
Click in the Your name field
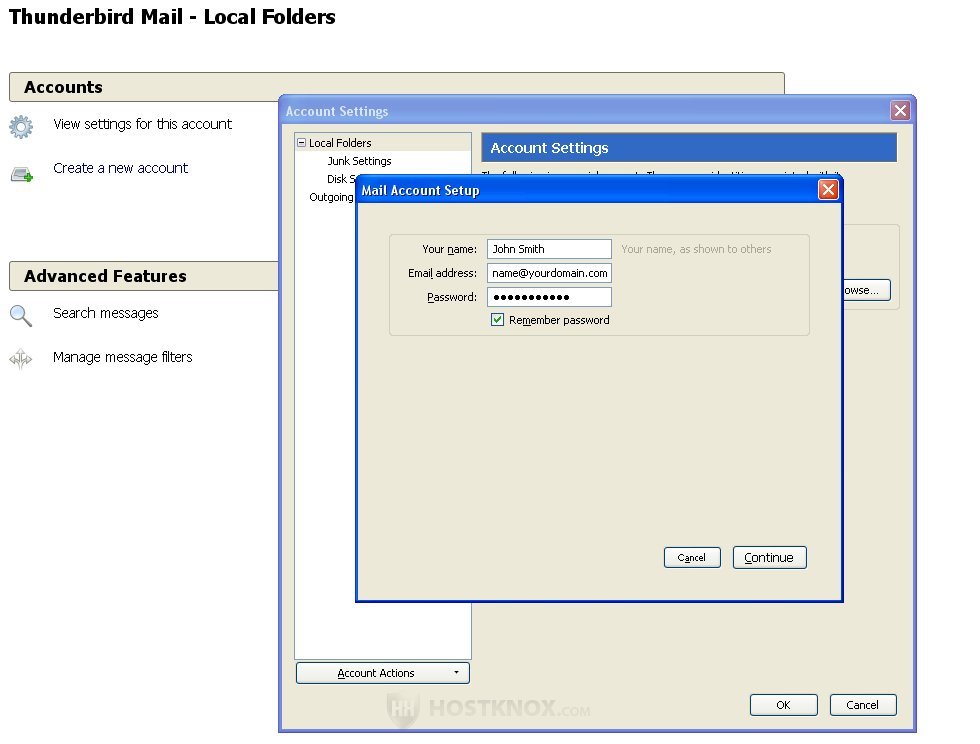pos(549,249)
